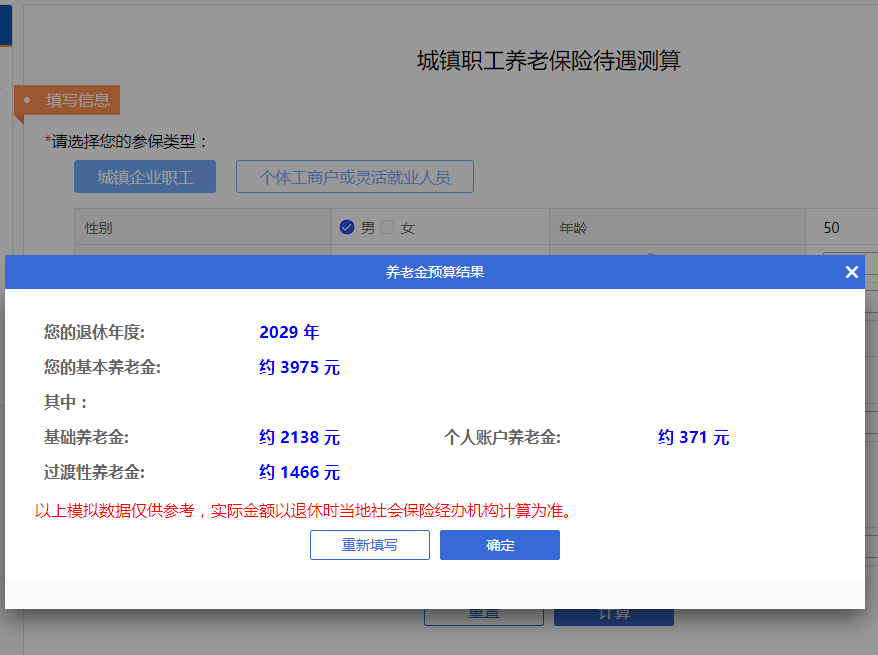Select the 女 radio button
The height and width of the screenshot is (655, 878).
tap(388, 228)
